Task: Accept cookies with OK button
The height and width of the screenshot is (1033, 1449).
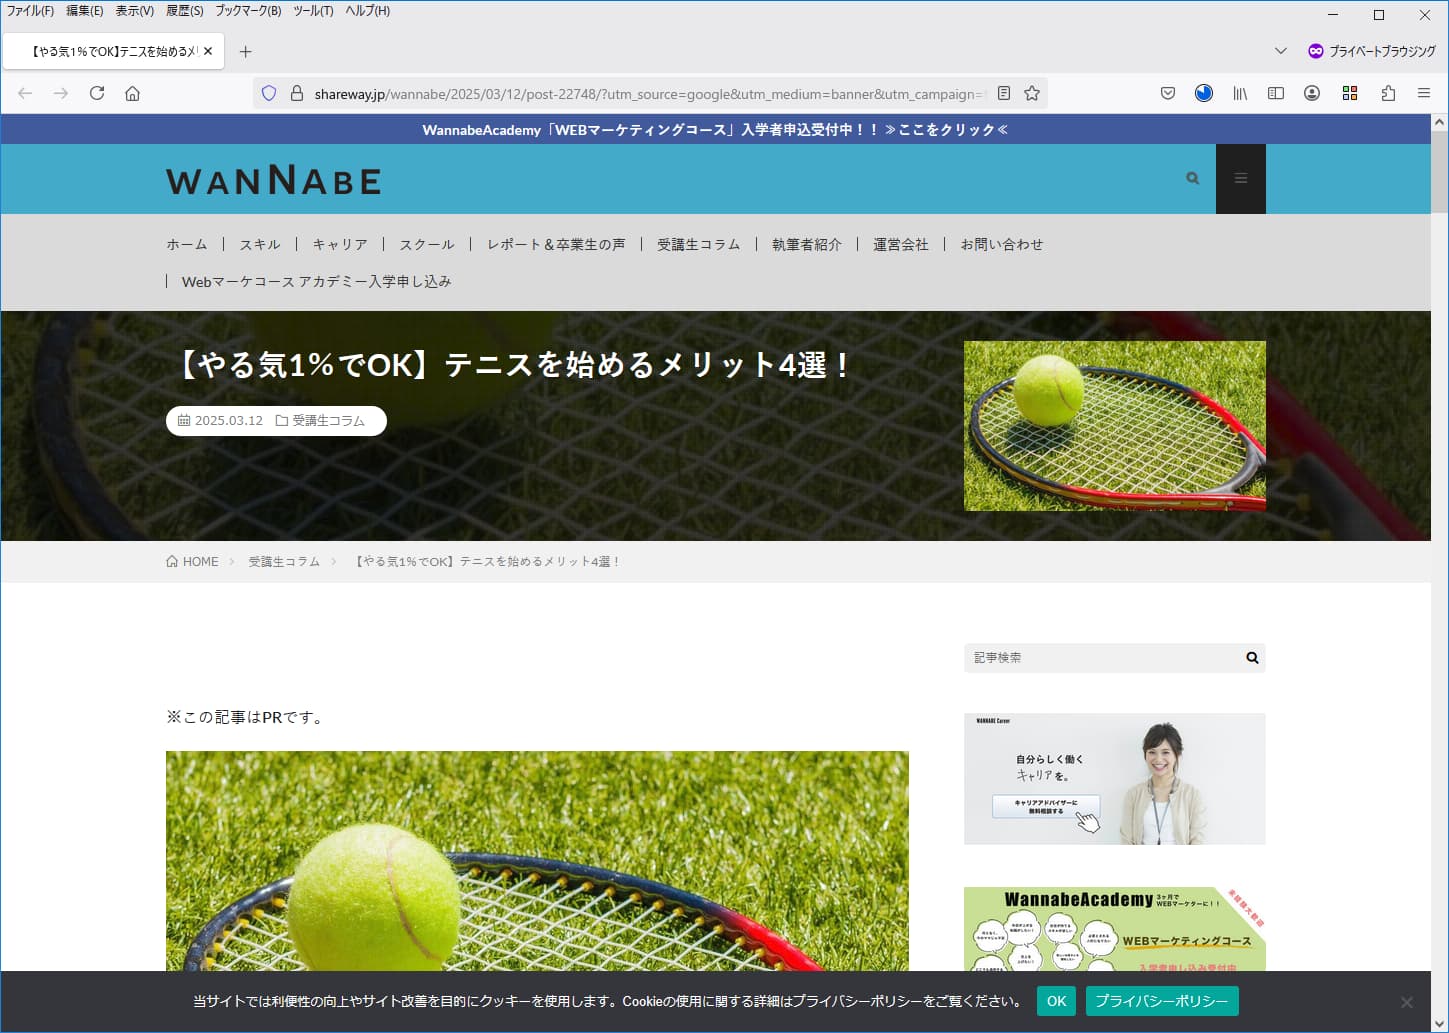Action: (1057, 1001)
